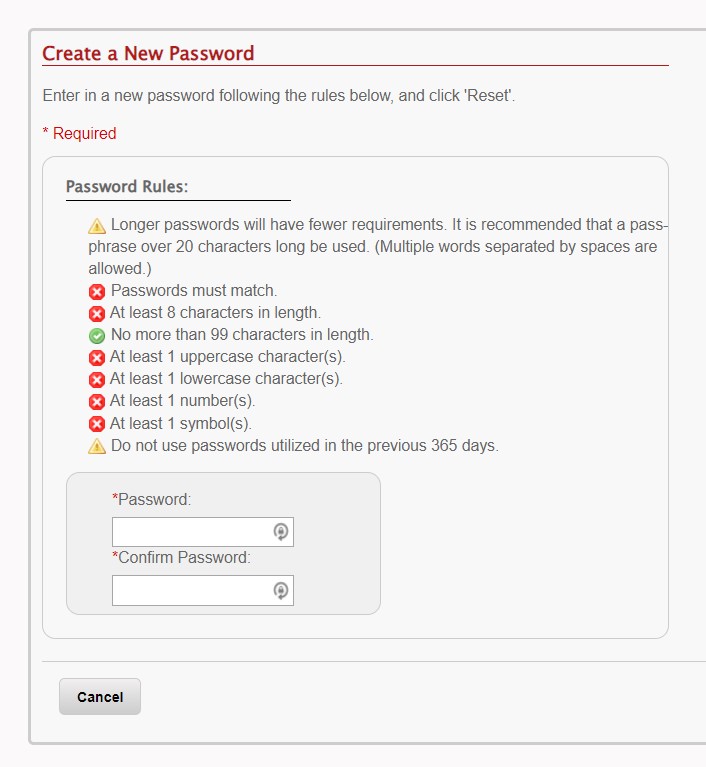The width and height of the screenshot is (706, 767).
Task: Click red X beside the lowercase character rule
Action: coord(97,379)
